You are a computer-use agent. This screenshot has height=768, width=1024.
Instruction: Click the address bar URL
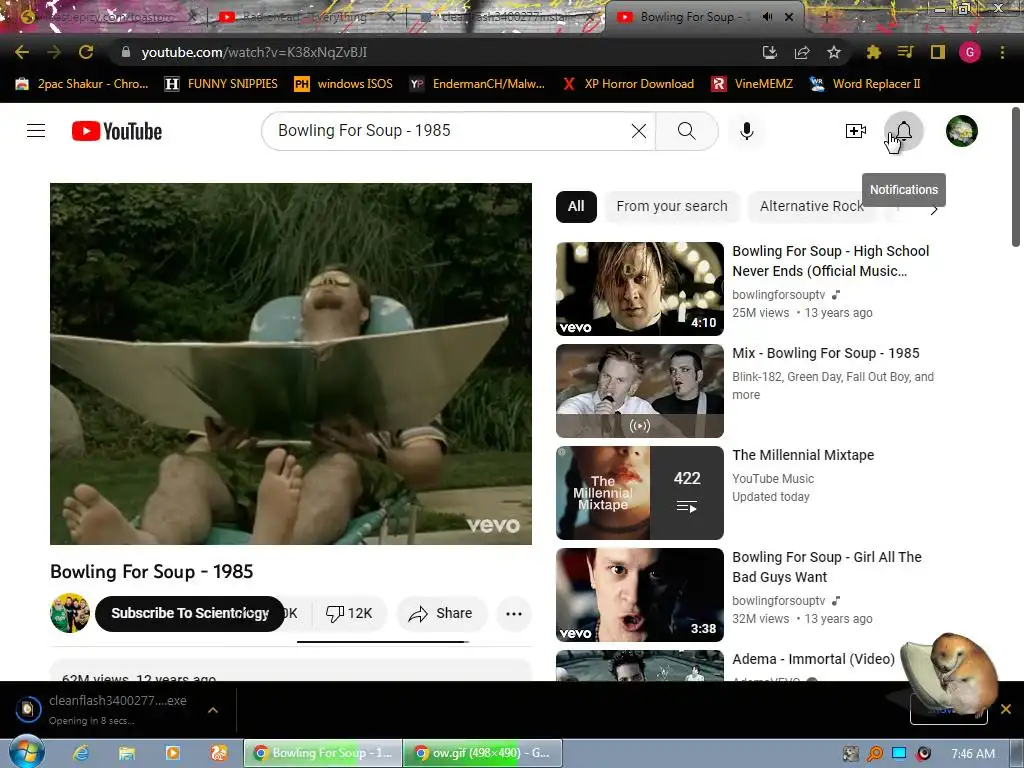pos(254,52)
